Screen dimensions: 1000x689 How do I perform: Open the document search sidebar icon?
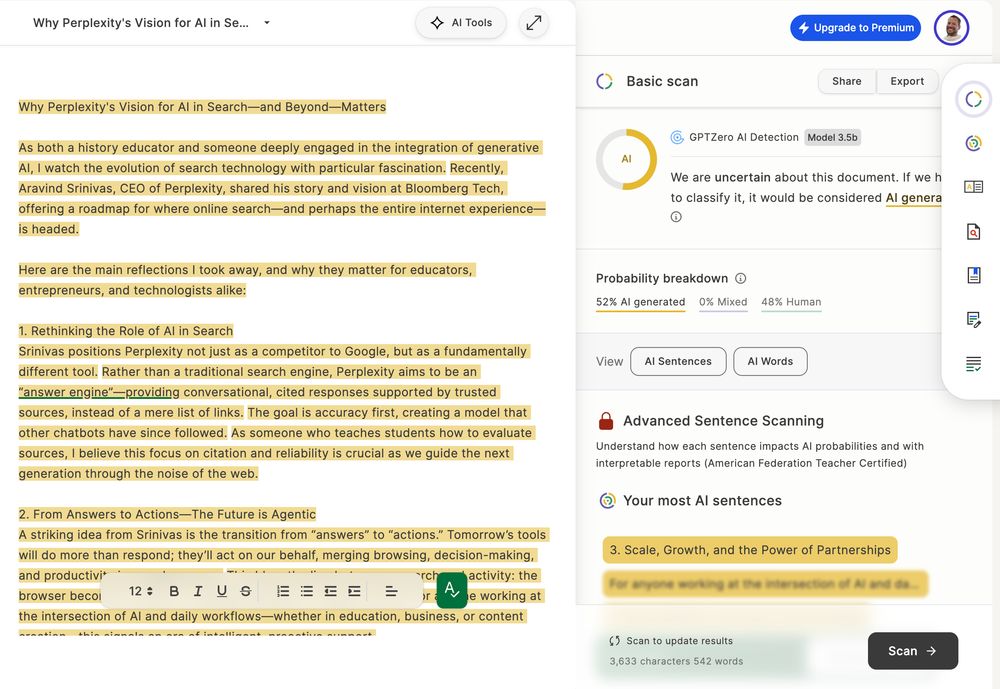973,231
